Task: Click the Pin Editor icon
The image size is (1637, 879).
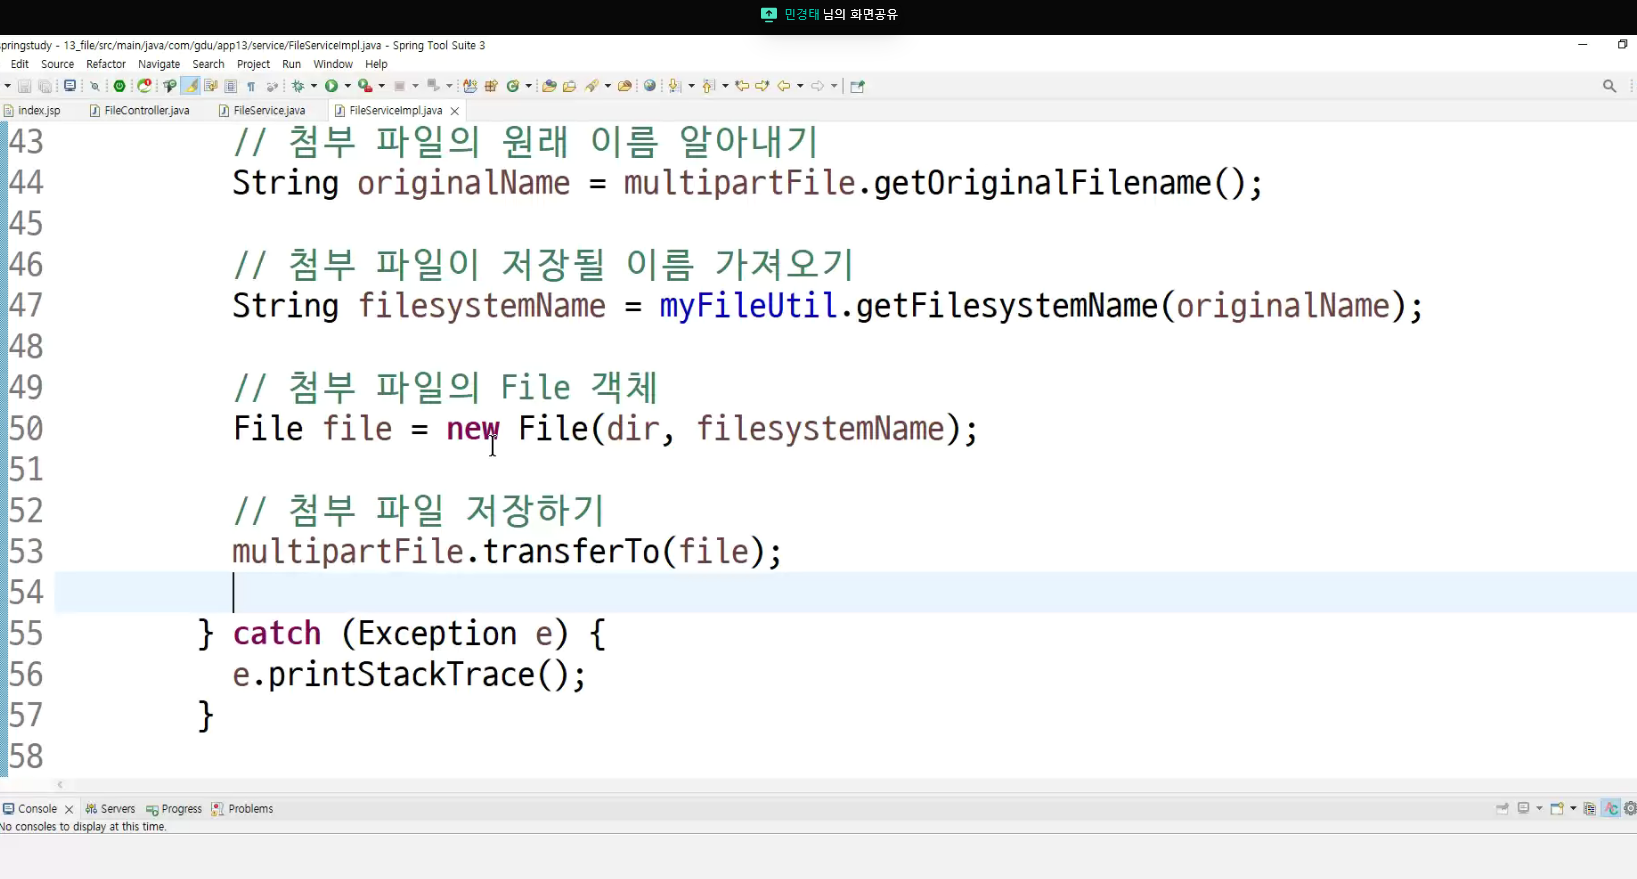Action: tap(857, 86)
